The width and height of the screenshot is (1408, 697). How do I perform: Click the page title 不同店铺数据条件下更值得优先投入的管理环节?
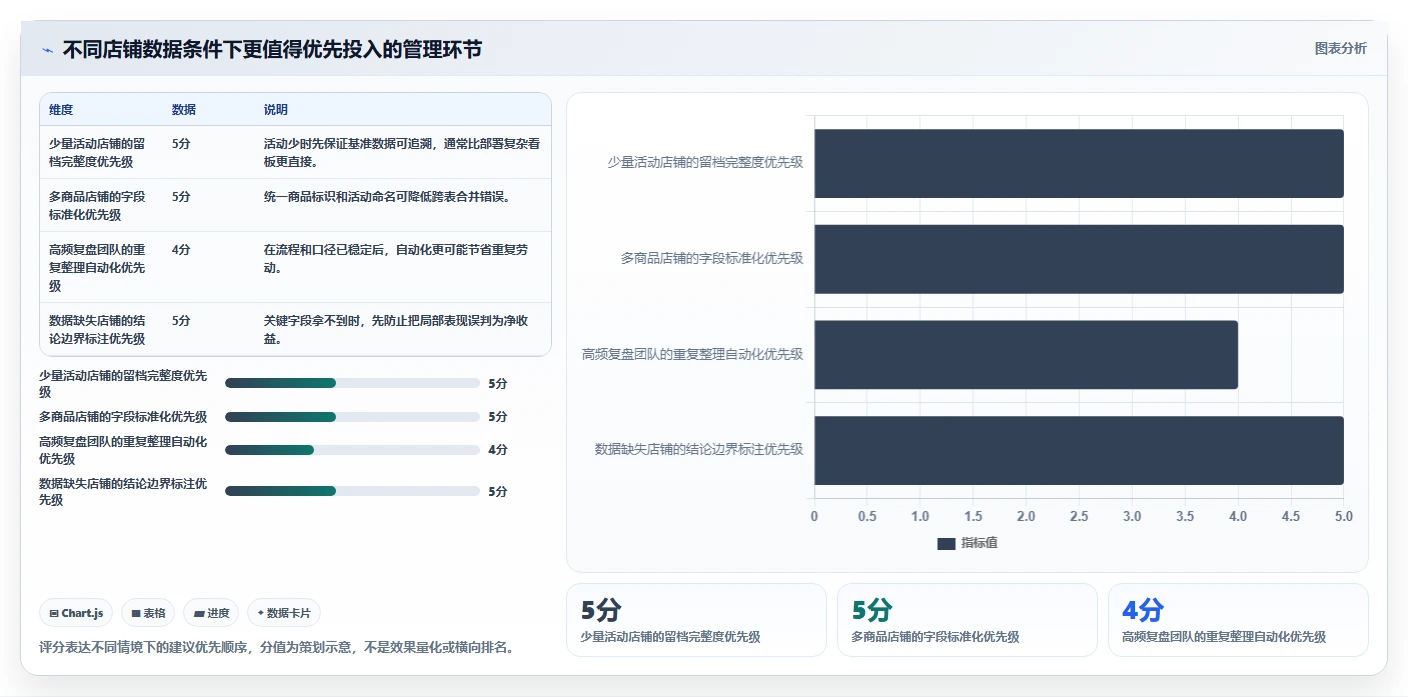pyautogui.click(x=272, y=49)
